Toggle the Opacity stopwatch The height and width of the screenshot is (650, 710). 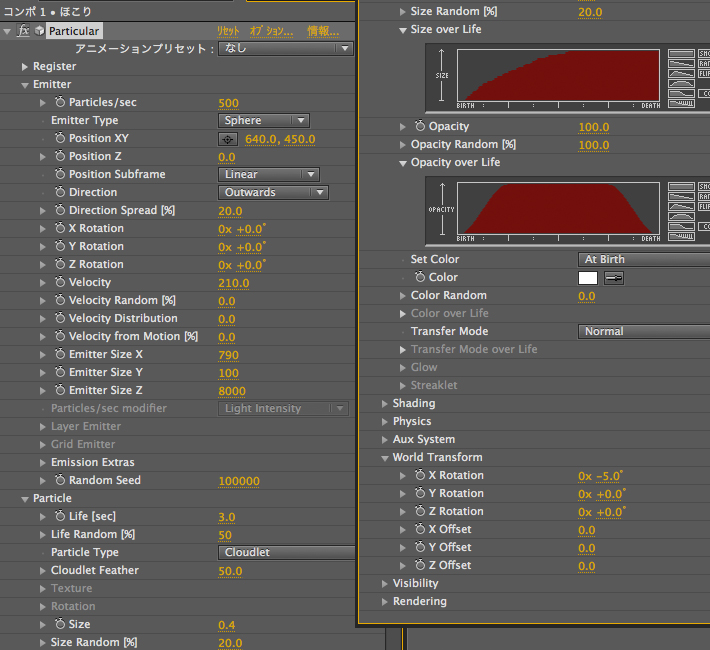(x=420, y=127)
